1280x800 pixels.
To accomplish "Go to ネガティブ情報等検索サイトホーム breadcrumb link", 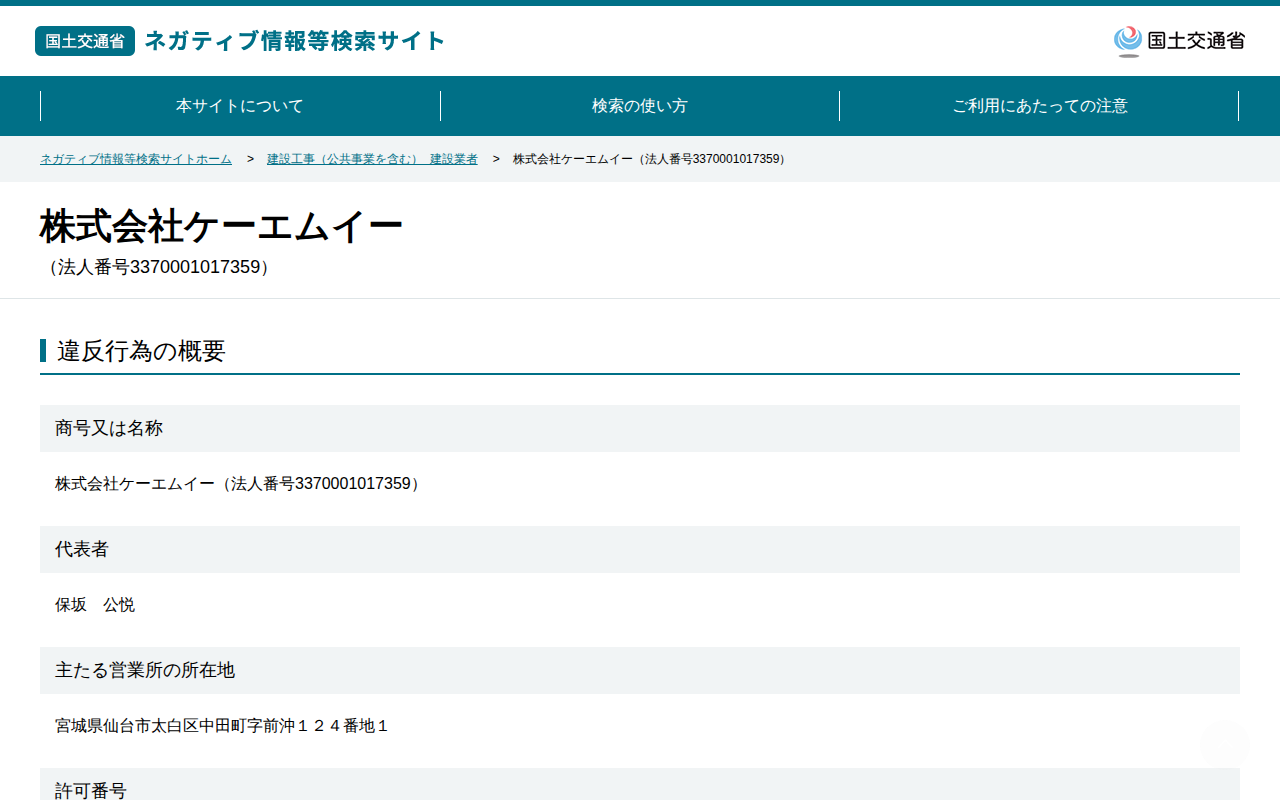I will coord(136,159).
